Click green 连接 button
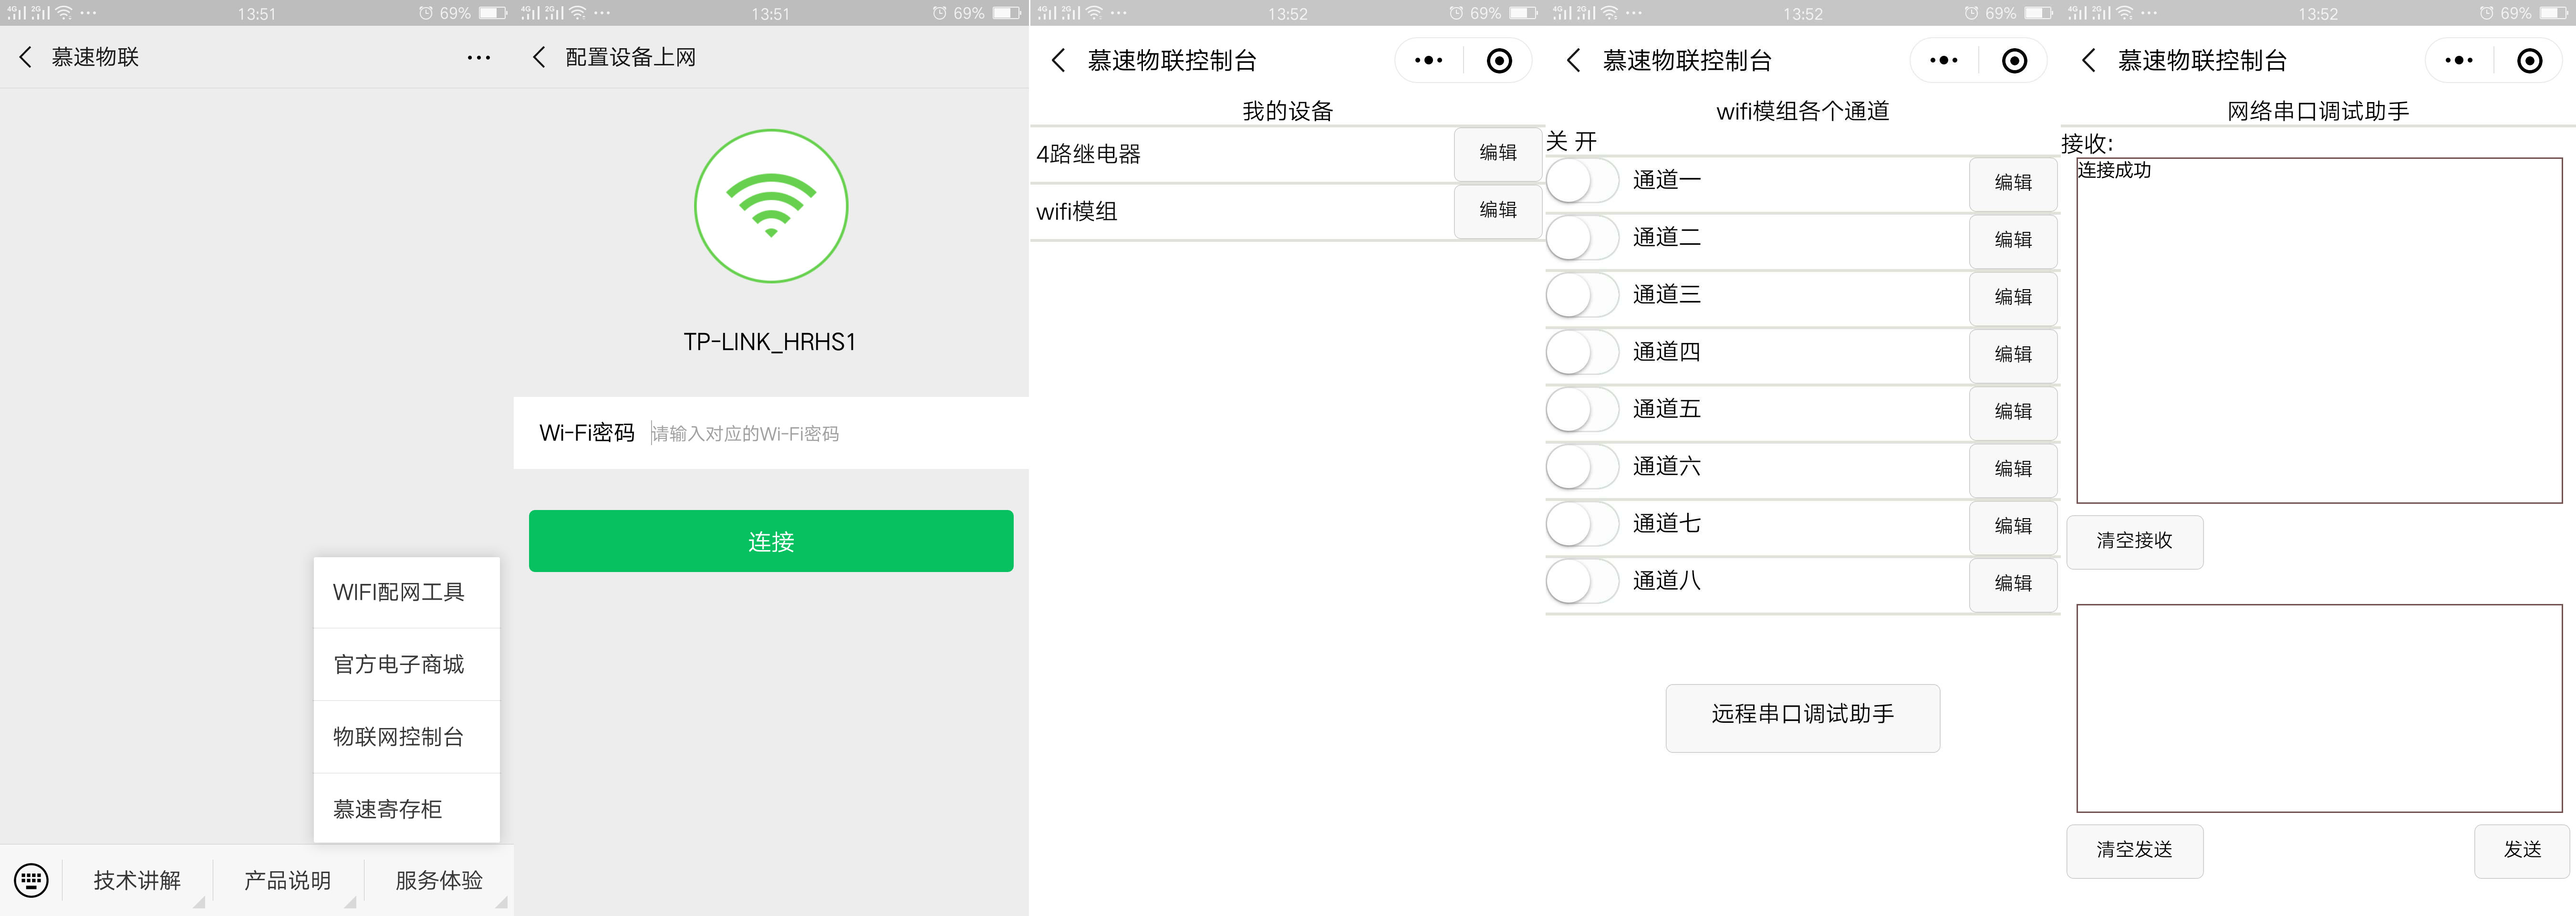The height and width of the screenshot is (916, 2576). tap(771, 541)
